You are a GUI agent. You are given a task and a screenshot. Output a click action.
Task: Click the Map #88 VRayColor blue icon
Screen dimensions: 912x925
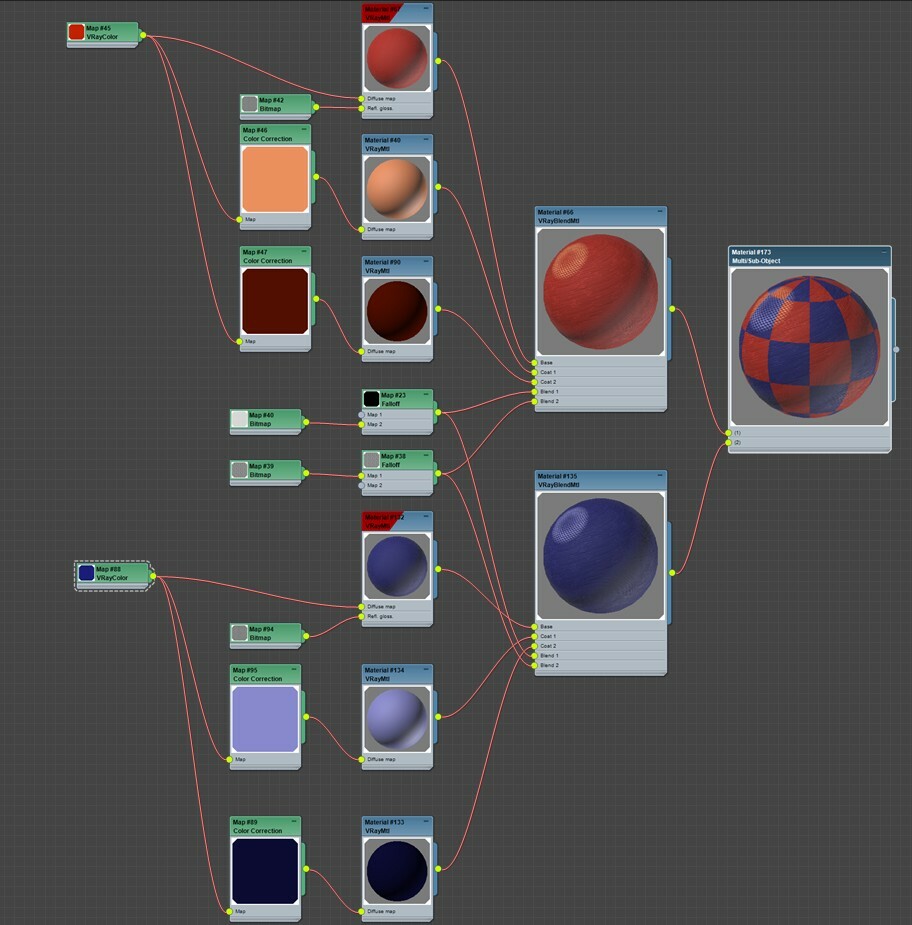click(85, 573)
